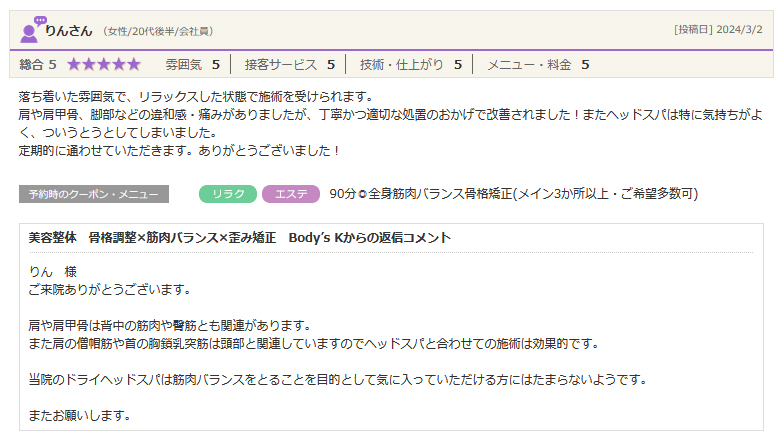Click the 投稿日 2024/3/2 date
Screen dimensions: 781x438
(718, 30)
